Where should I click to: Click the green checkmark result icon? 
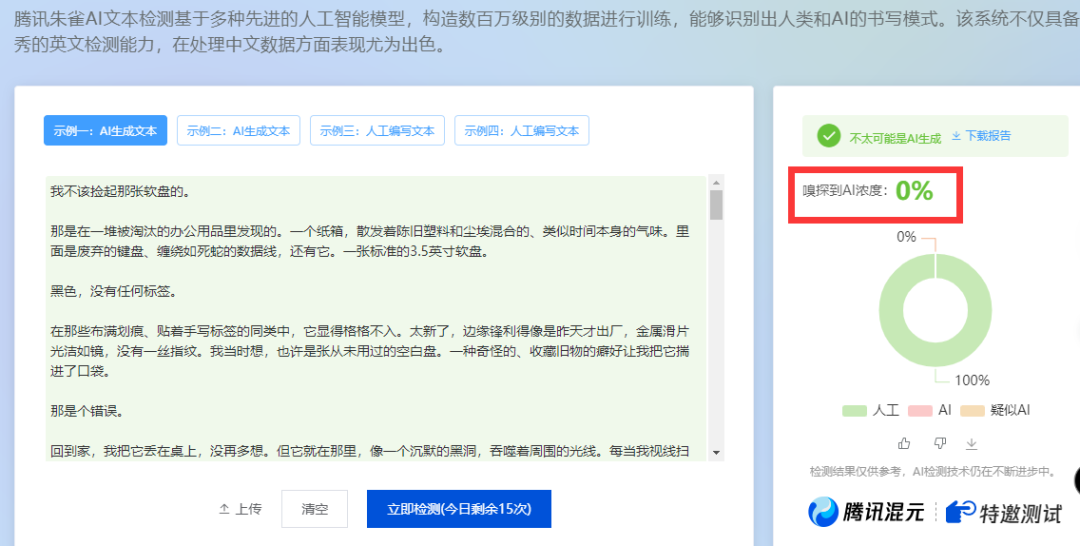(829, 136)
